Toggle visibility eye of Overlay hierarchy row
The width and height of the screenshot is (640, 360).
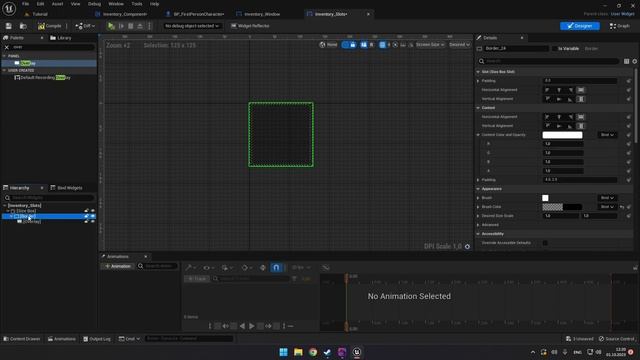pos(93,222)
